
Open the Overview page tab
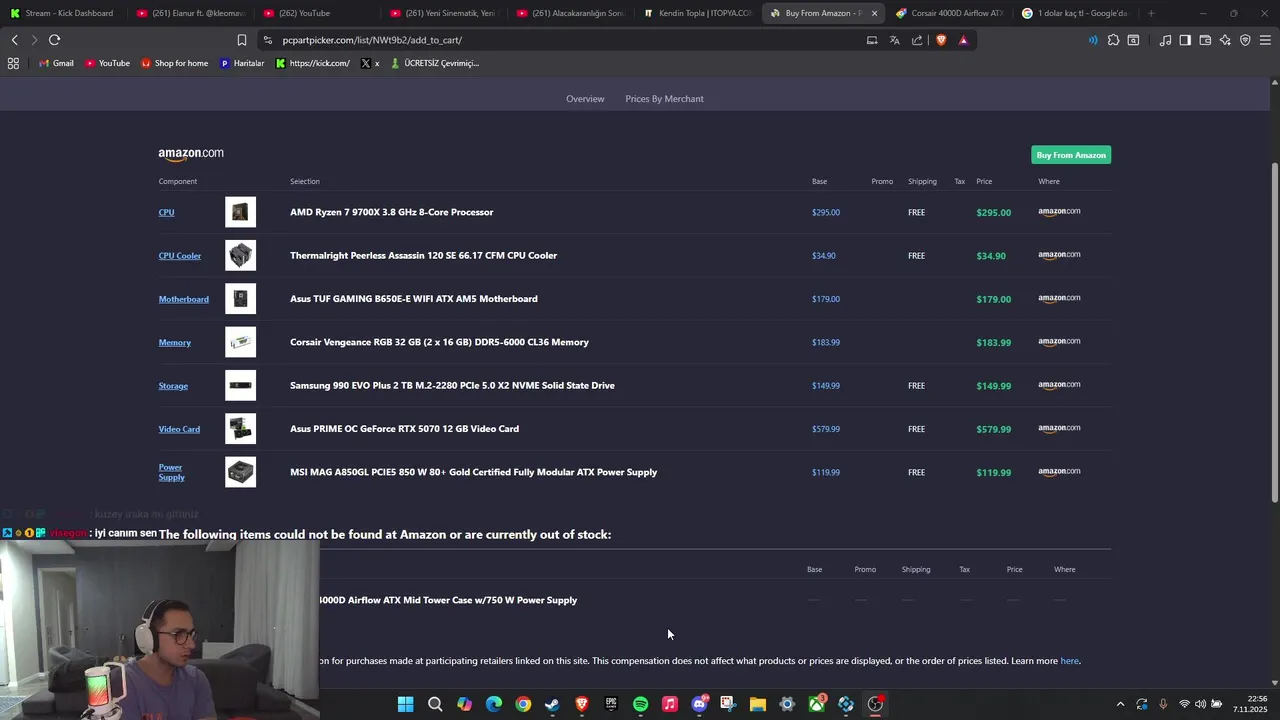pyautogui.click(x=585, y=99)
